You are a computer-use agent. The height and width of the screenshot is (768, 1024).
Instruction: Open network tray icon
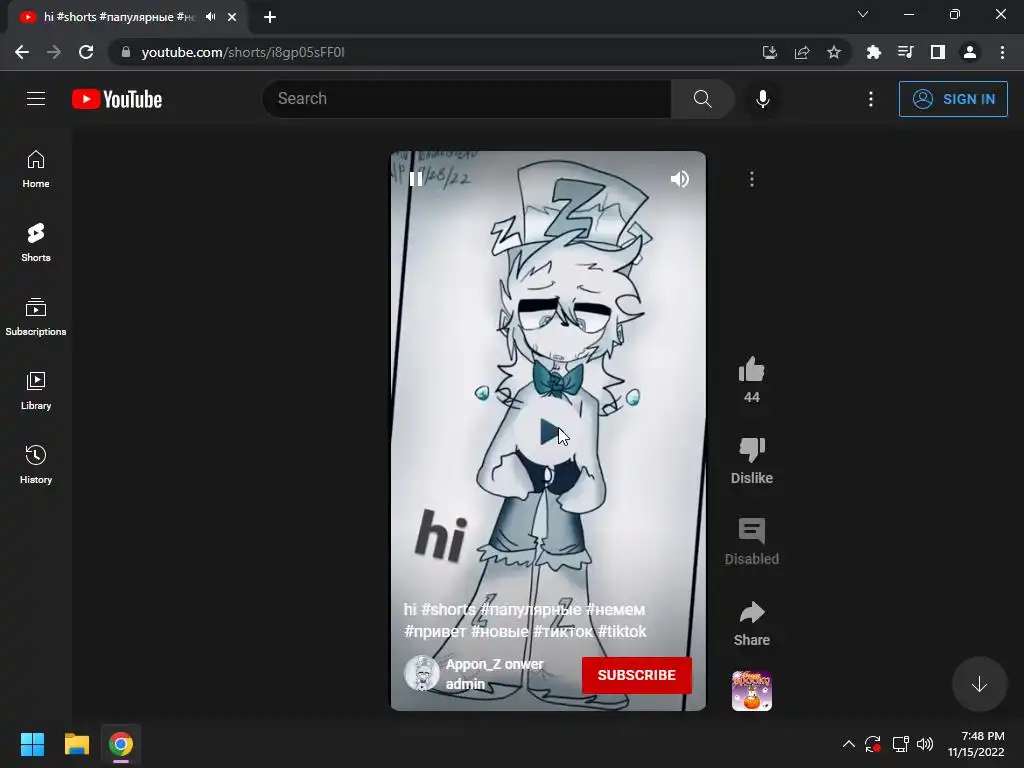pos(901,744)
